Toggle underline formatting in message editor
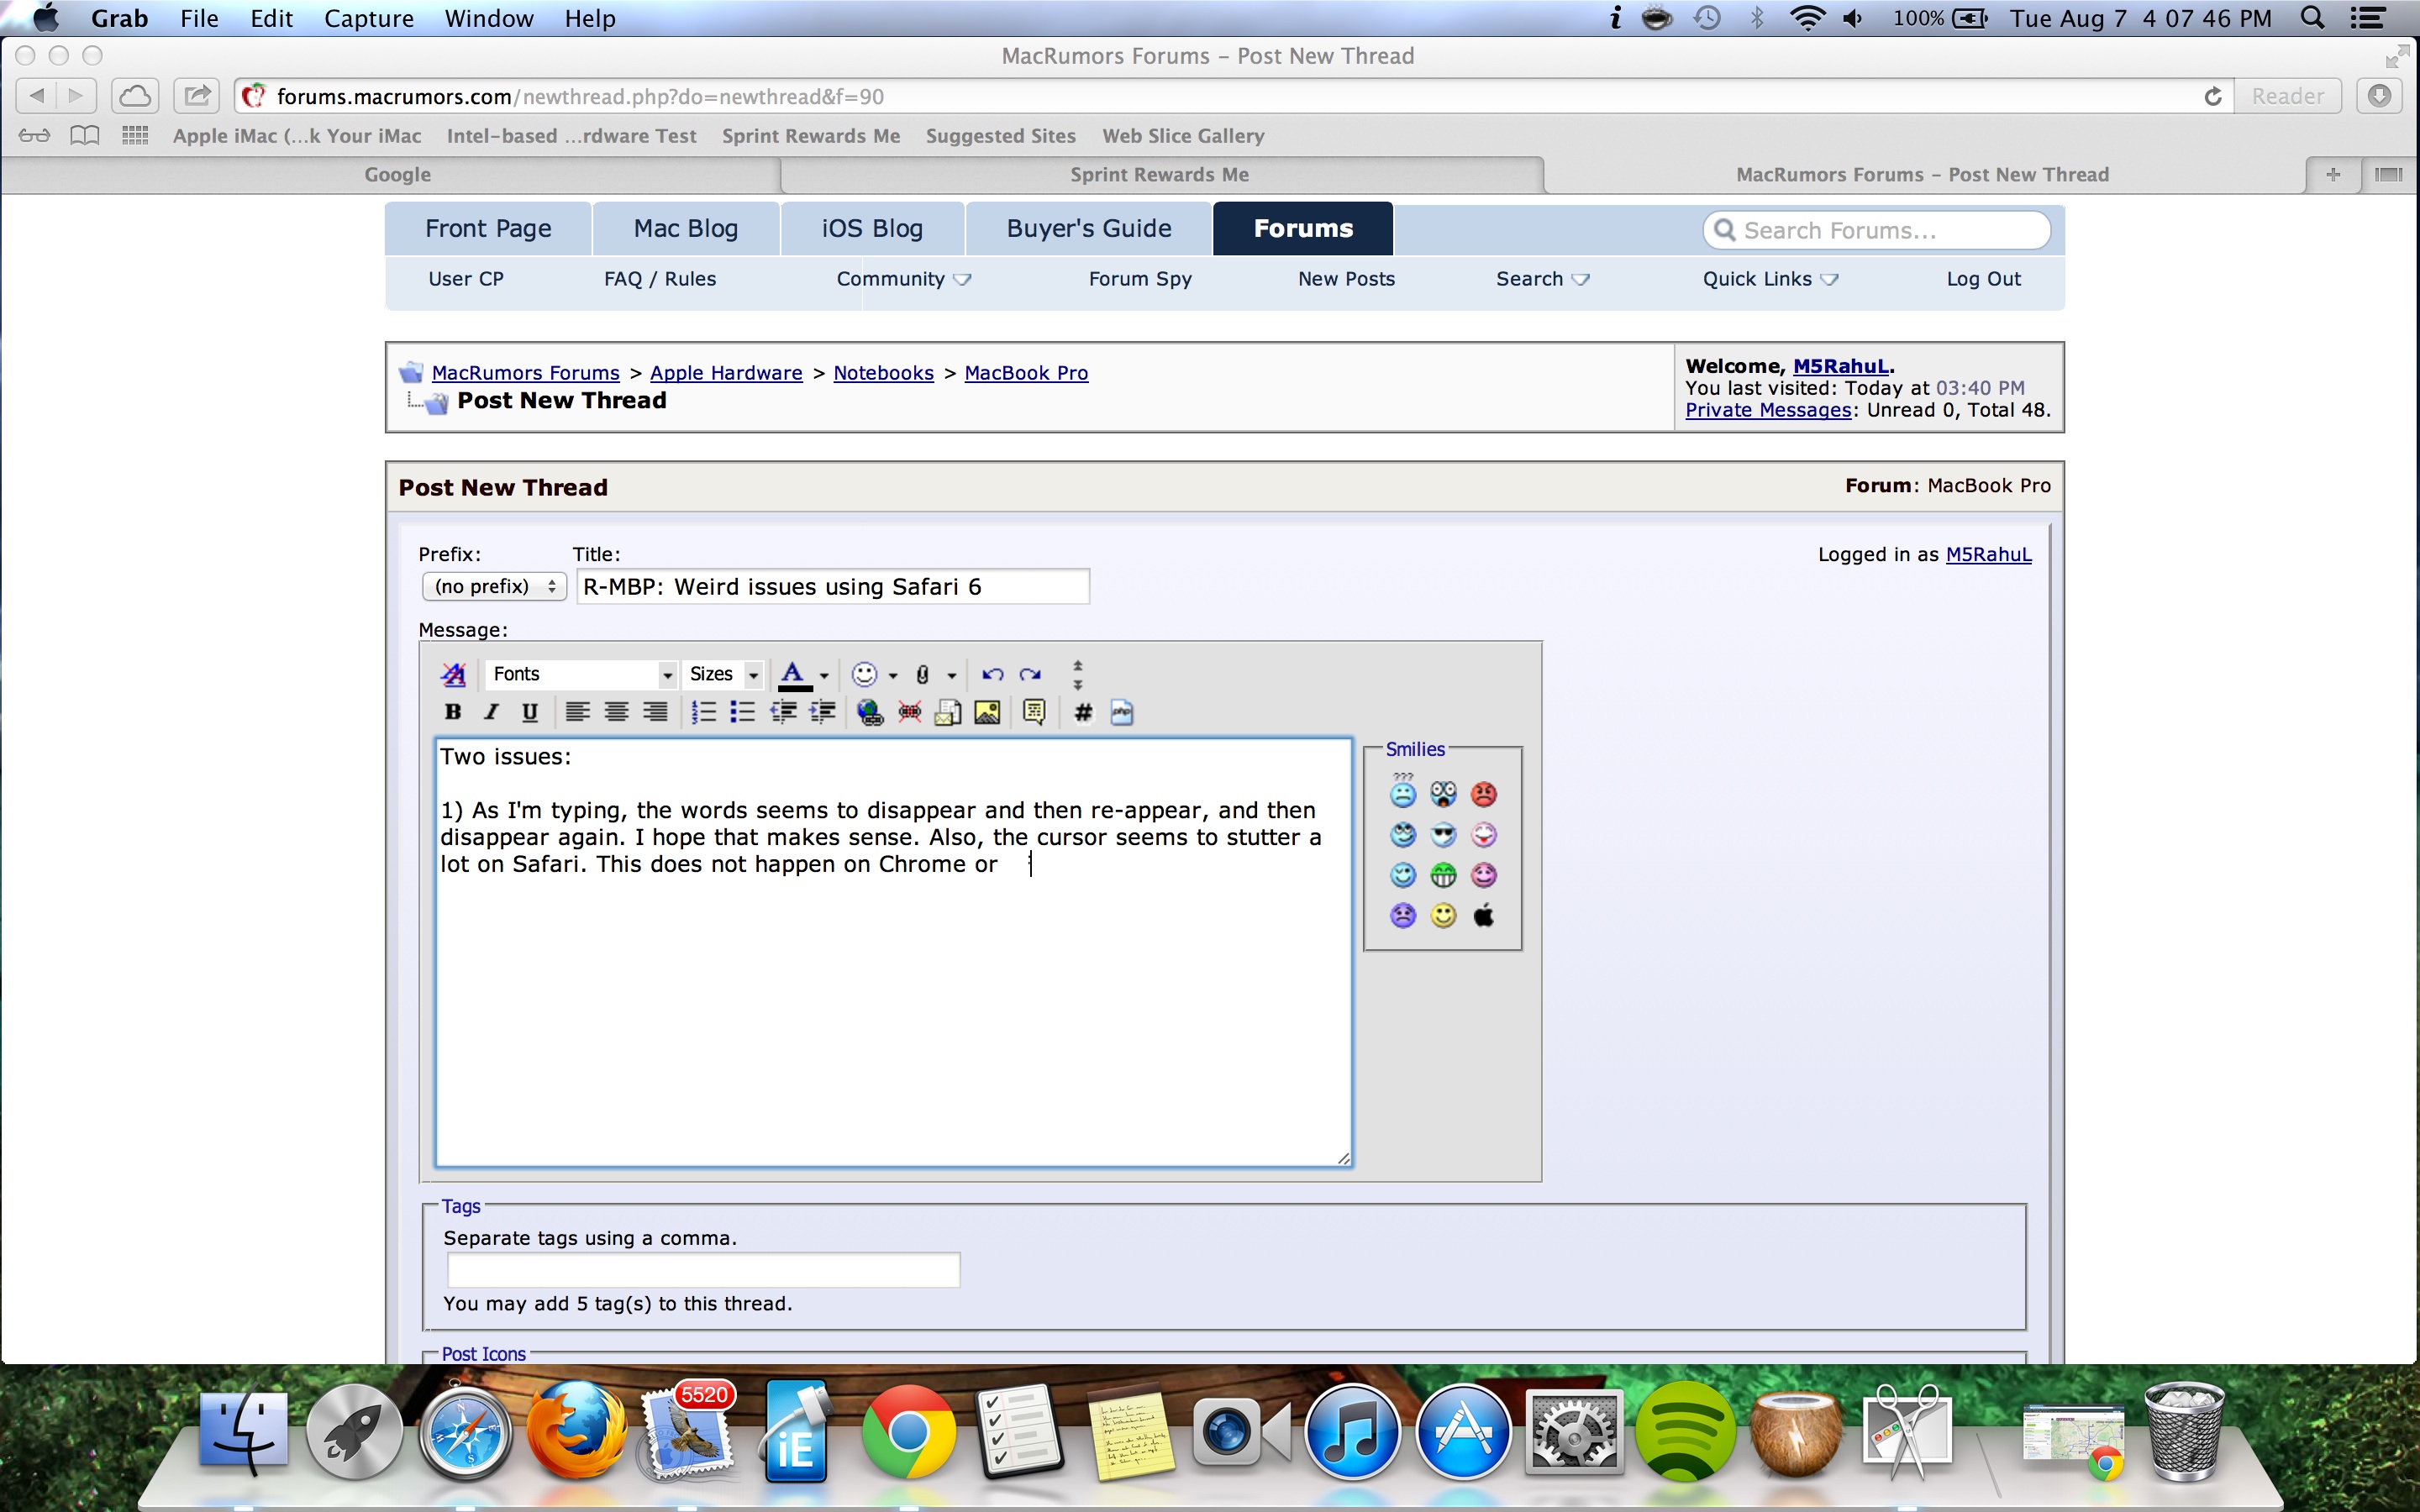This screenshot has height=1512, width=2420. pyautogui.click(x=530, y=712)
